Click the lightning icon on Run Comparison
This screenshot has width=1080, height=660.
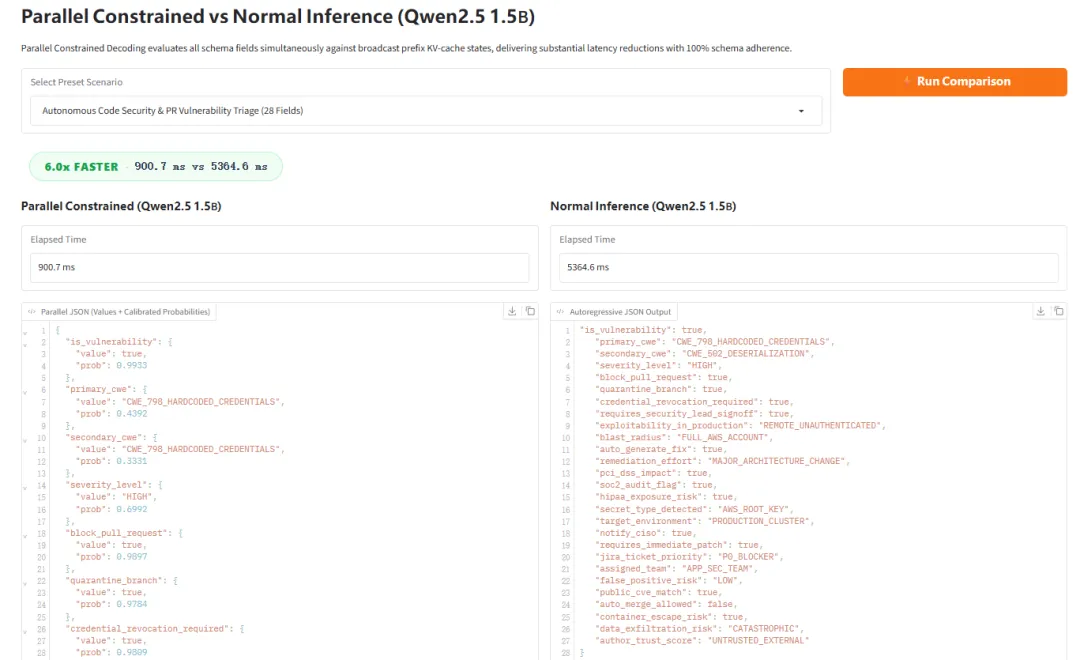coord(907,81)
